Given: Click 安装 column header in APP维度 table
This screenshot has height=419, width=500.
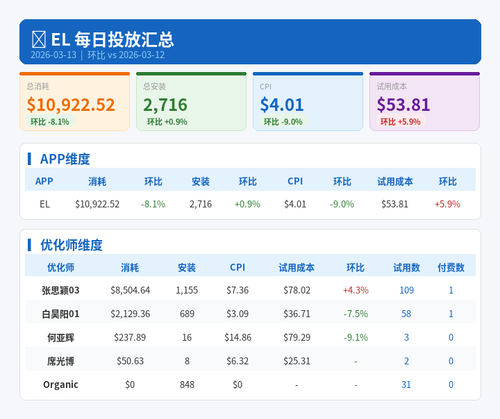Looking at the screenshot, I should point(201,181).
